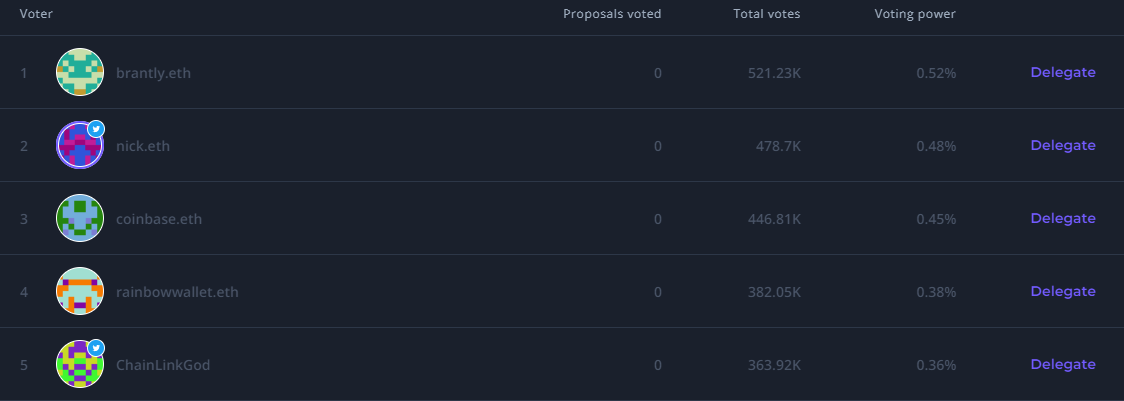Viewport: 1124px width, 401px height.
Task: Sort by Voting power column header
Action: (915, 14)
